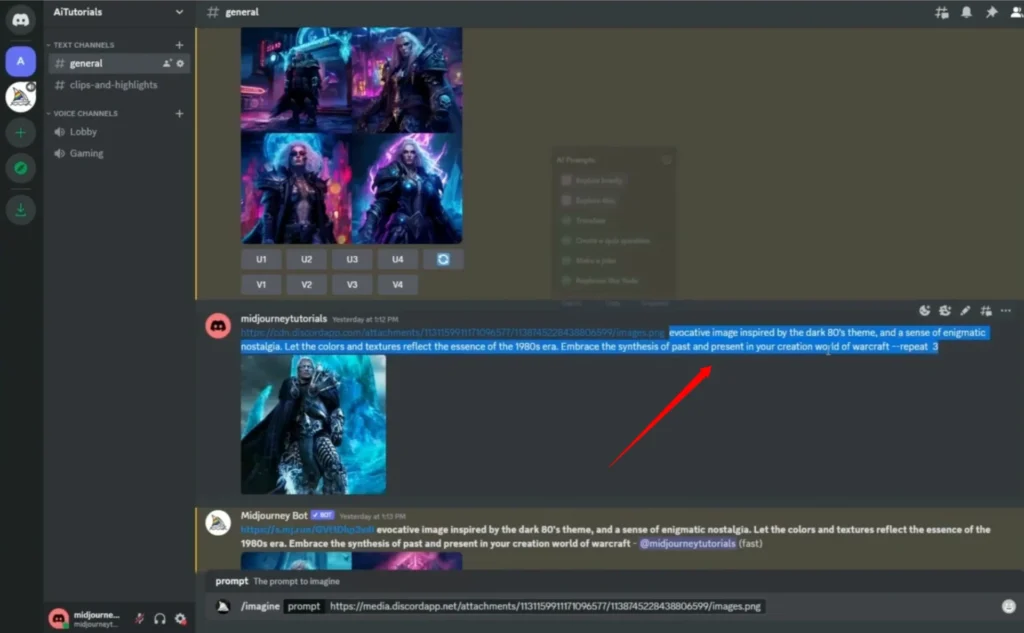Add a new server
This screenshot has height=633, width=1024.
(x=20, y=133)
